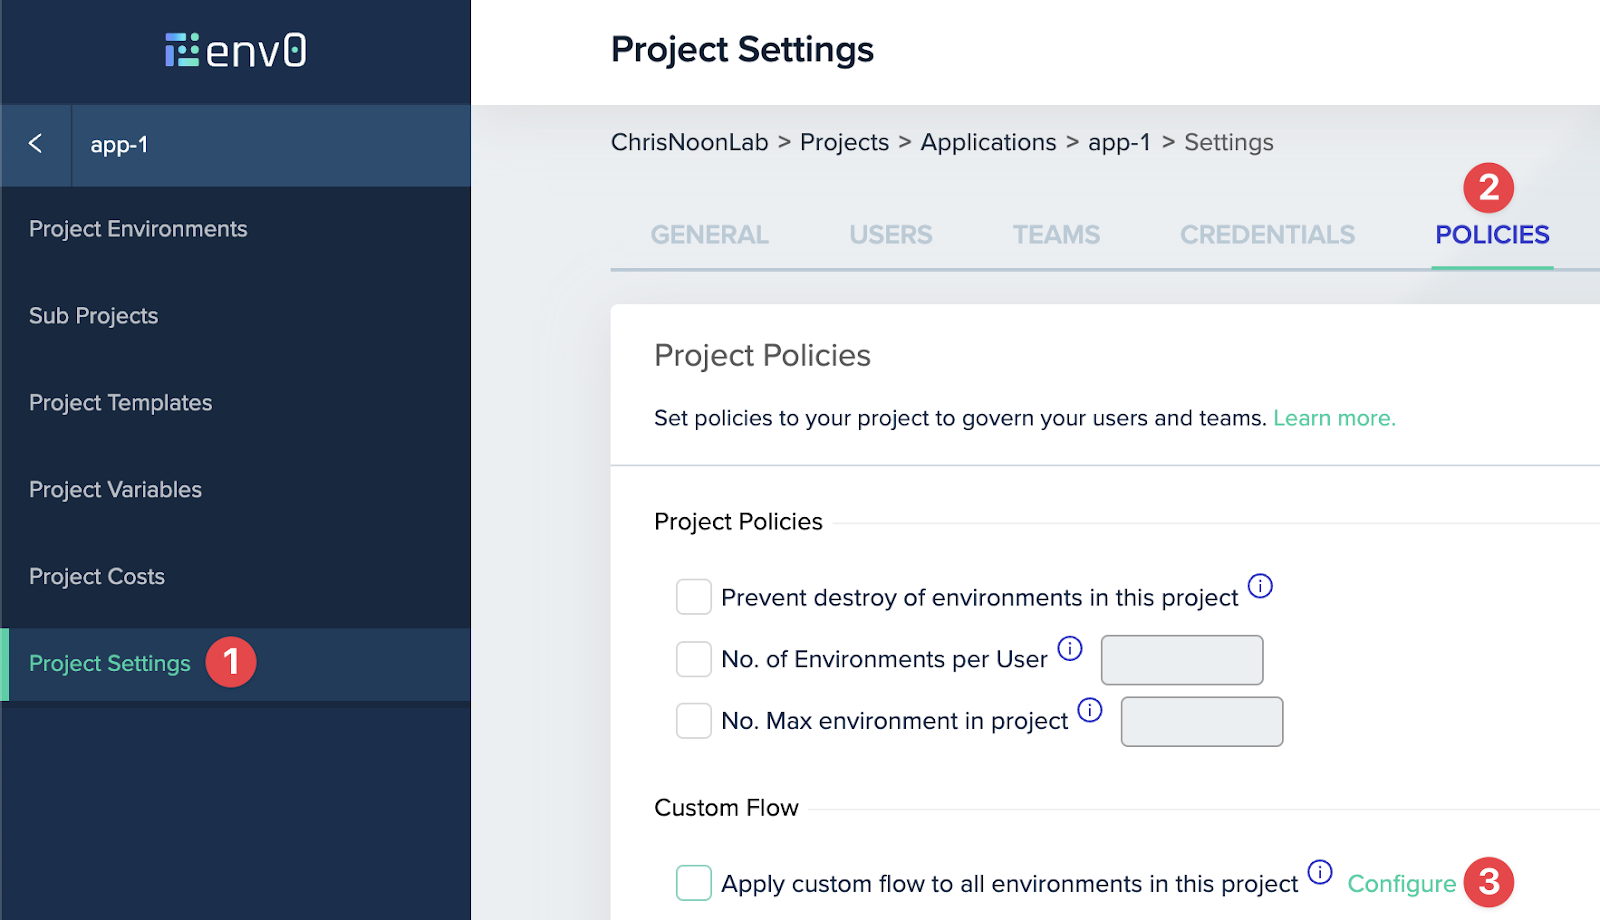Open info tooltip for Prevent destroy policy

pos(1261,588)
